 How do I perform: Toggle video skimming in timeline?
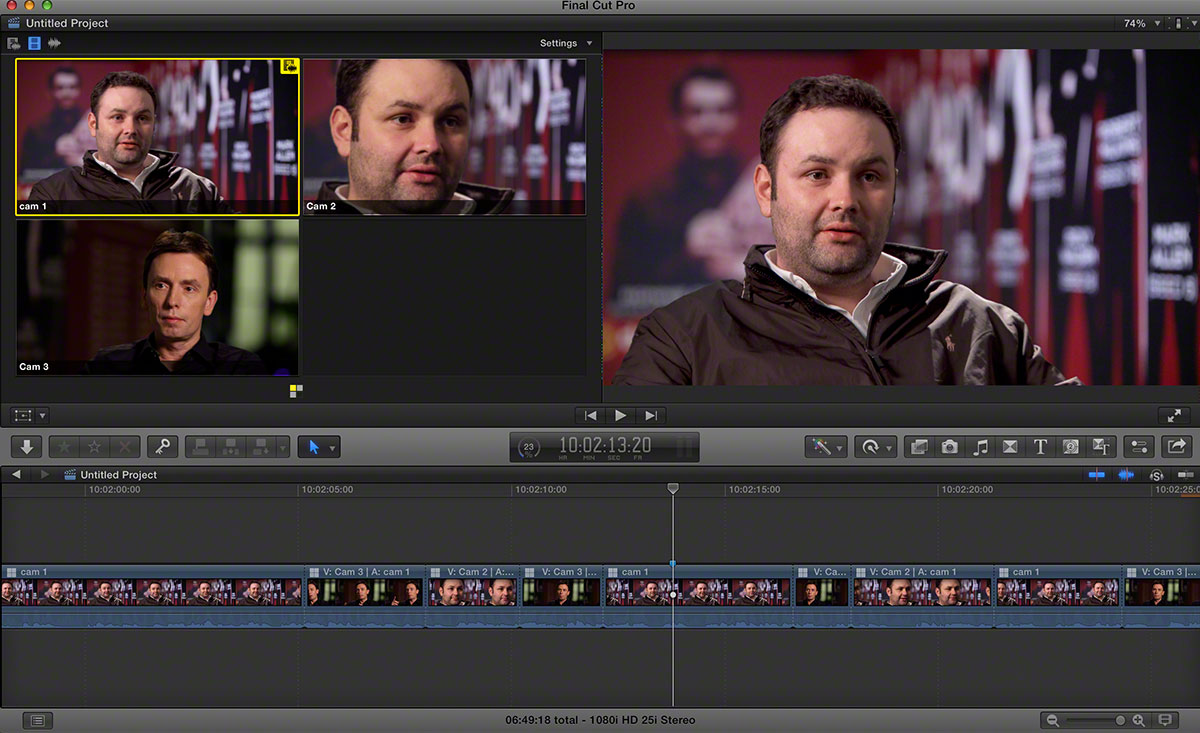[x=1097, y=475]
